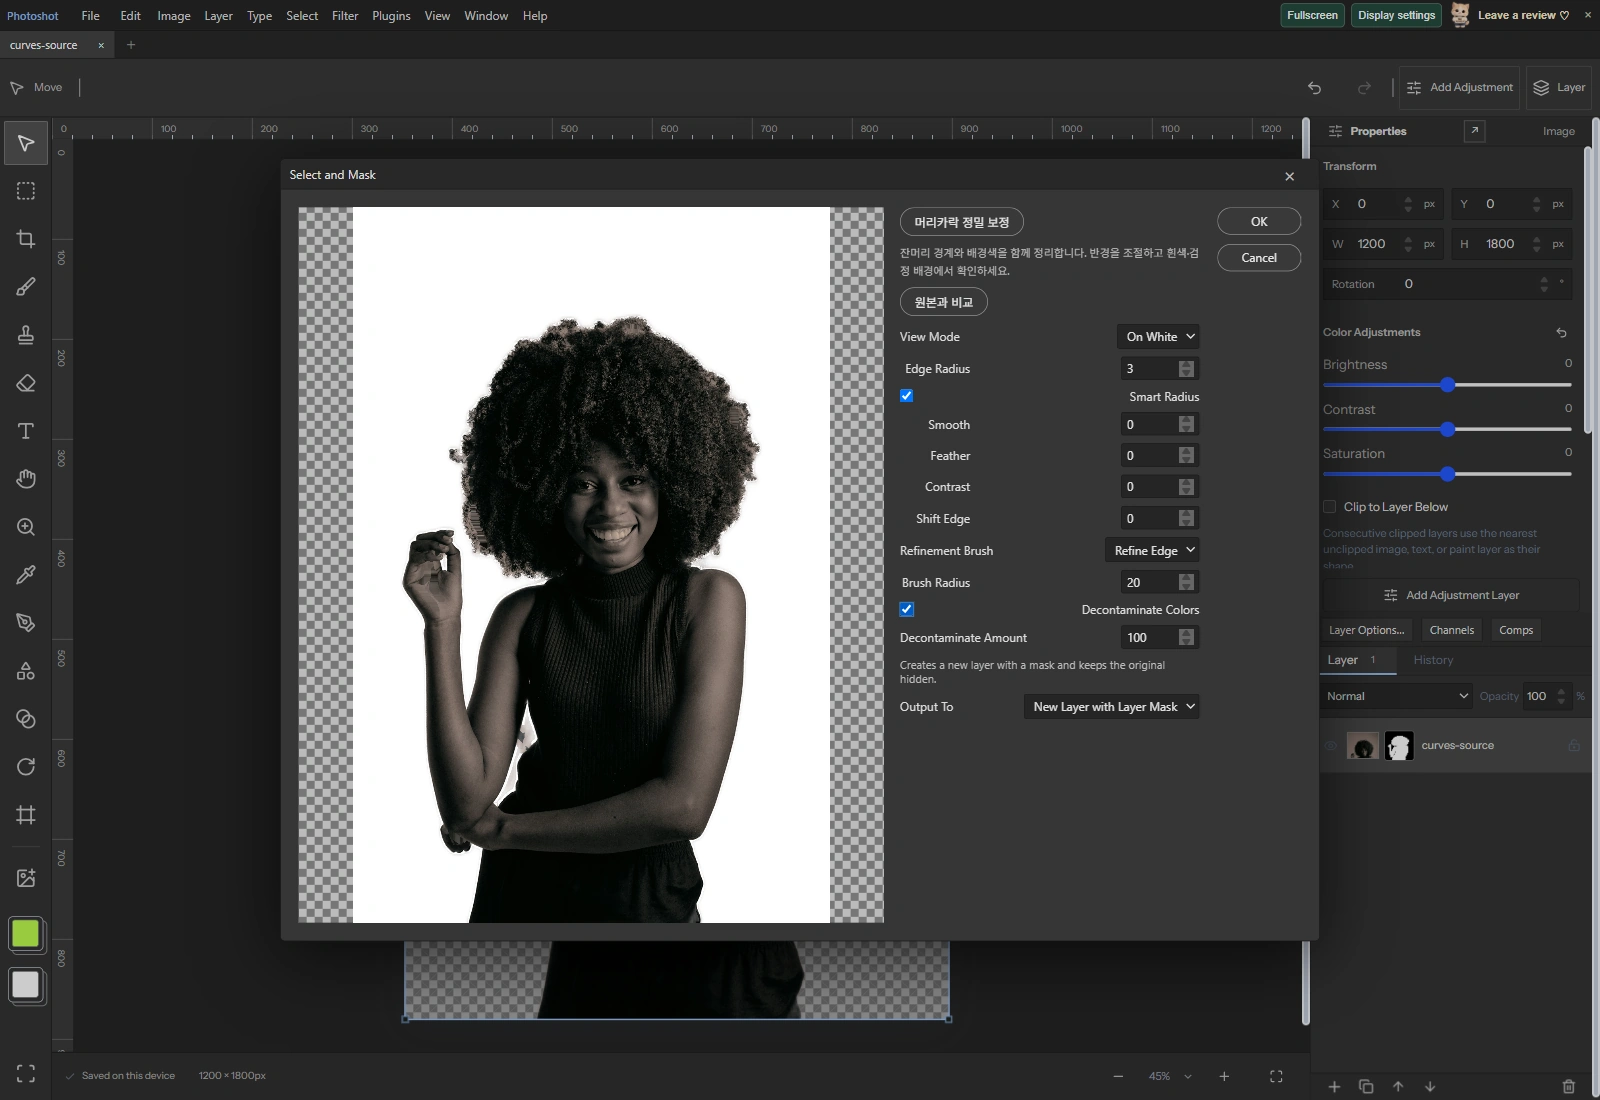This screenshot has height=1100, width=1600.
Task: Select the Hand pan tool
Action: [26, 479]
